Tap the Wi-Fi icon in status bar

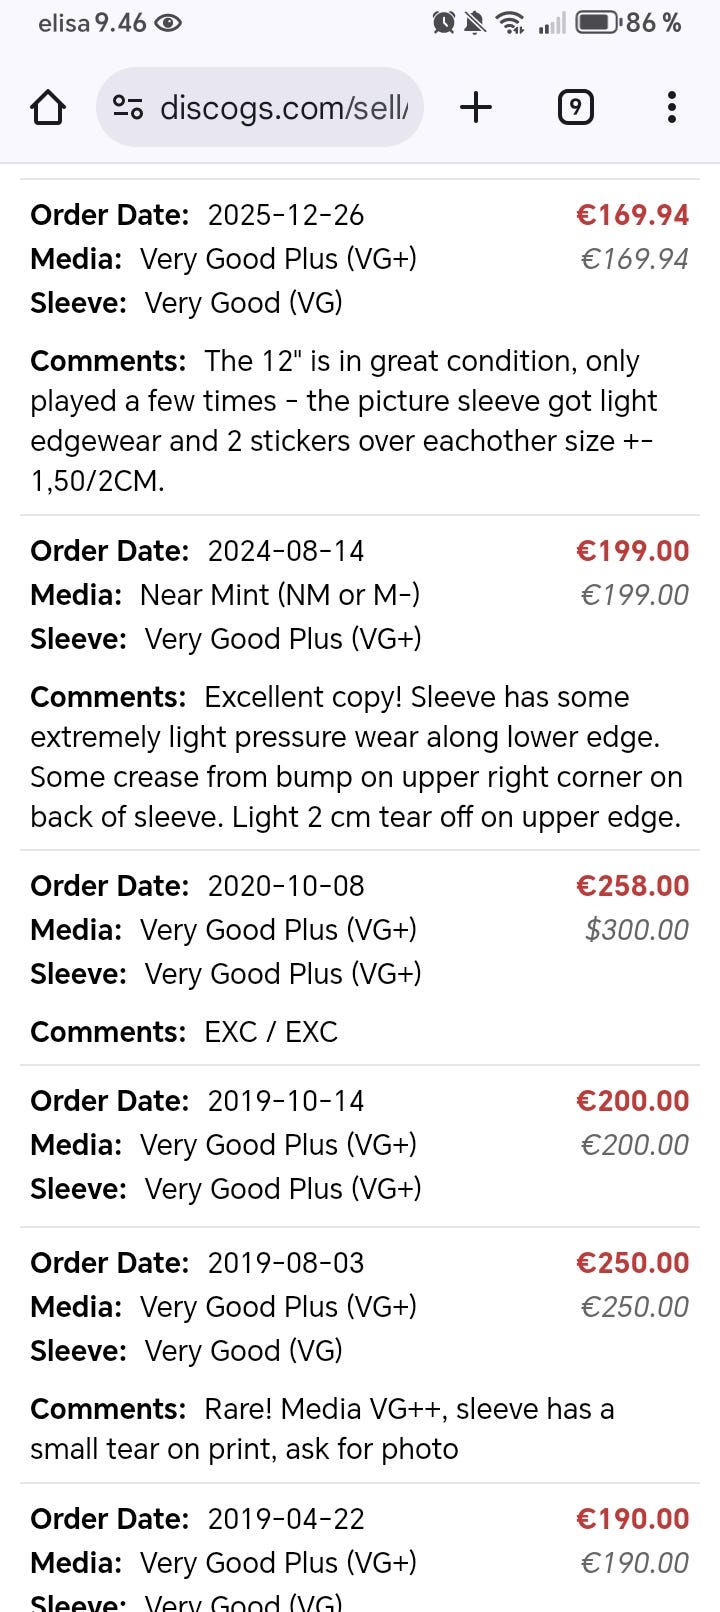click(x=510, y=22)
